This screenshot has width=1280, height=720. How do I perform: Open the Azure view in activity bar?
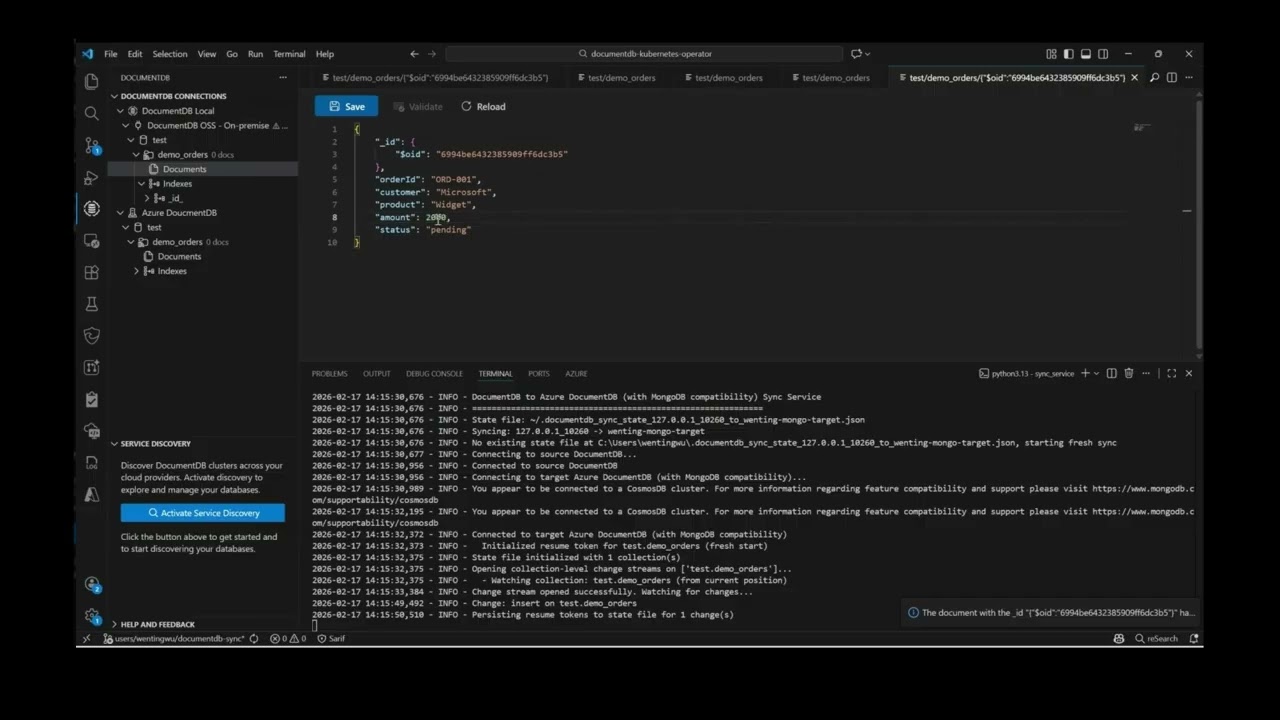point(92,495)
